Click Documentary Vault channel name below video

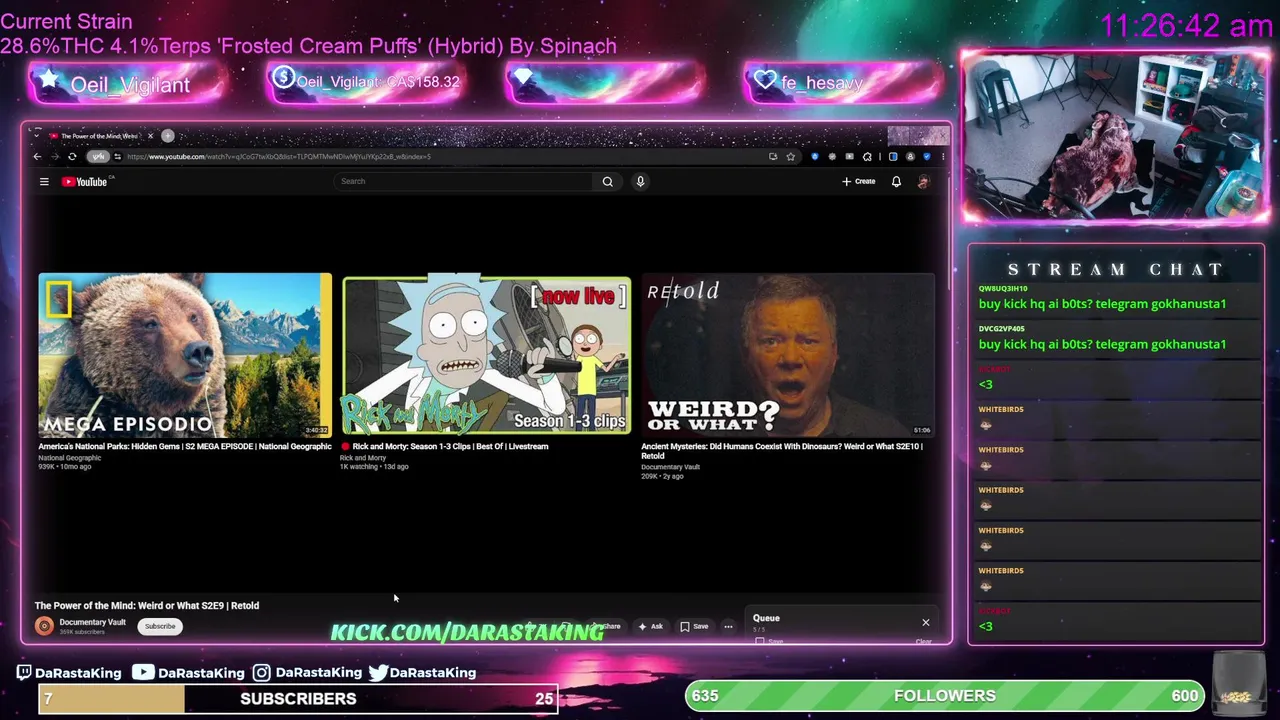pyautogui.click(x=92, y=622)
